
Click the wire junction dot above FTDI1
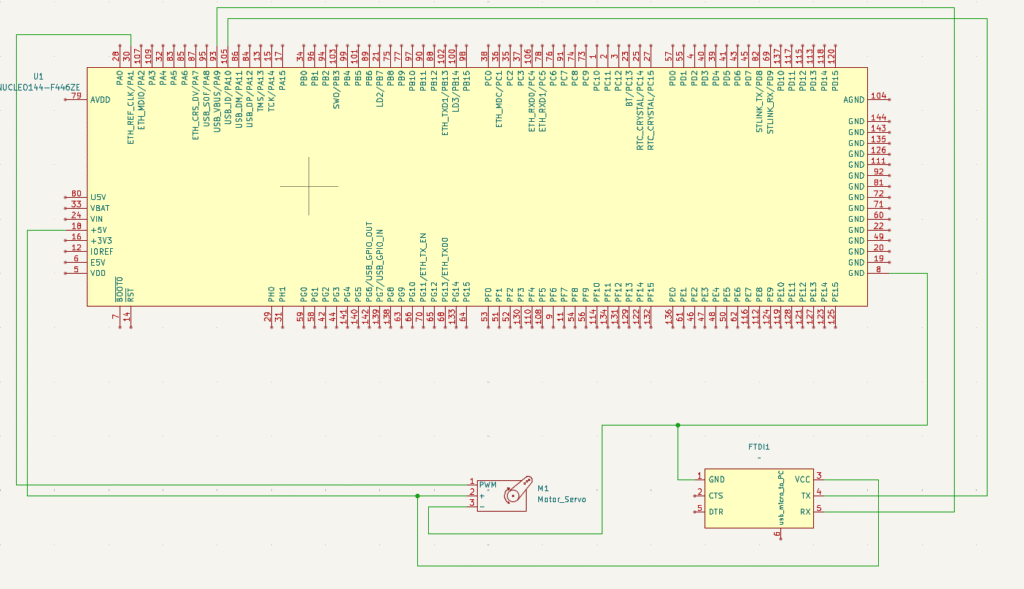click(x=678, y=426)
